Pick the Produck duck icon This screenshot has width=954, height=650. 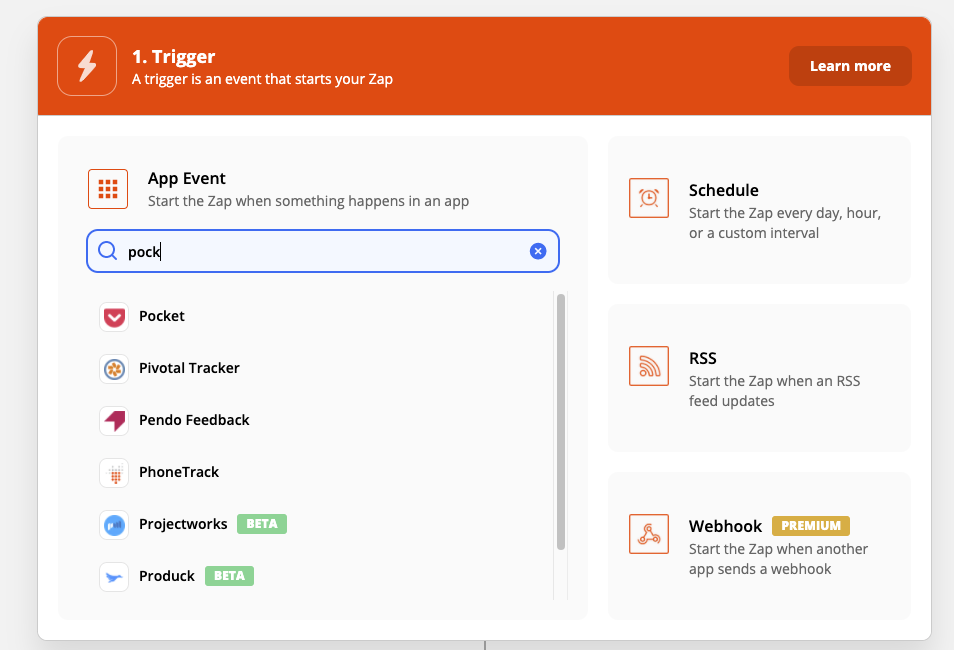point(114,576)
